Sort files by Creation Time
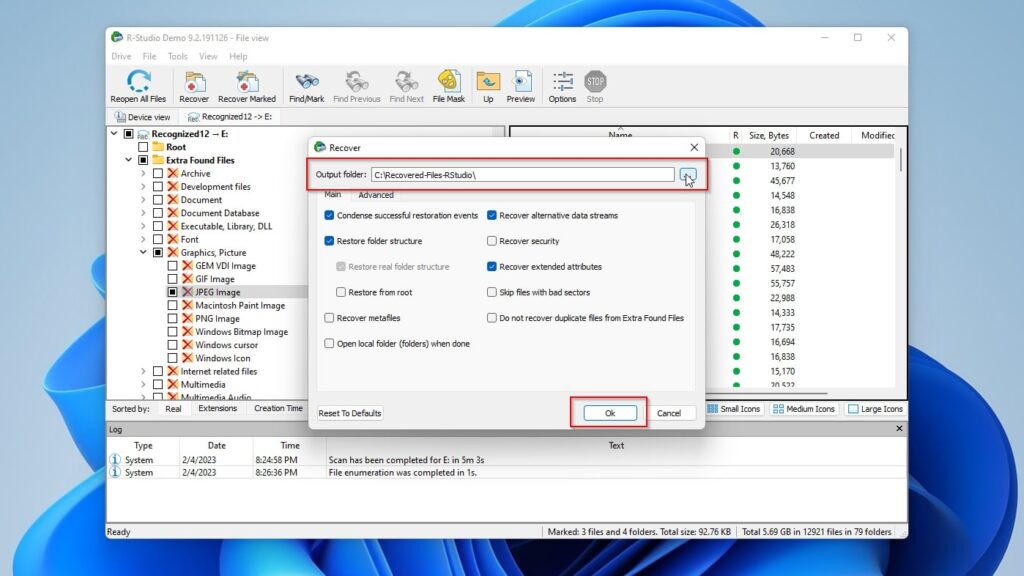The height and width of the screenshot is (576, 1024). (278, 408)
